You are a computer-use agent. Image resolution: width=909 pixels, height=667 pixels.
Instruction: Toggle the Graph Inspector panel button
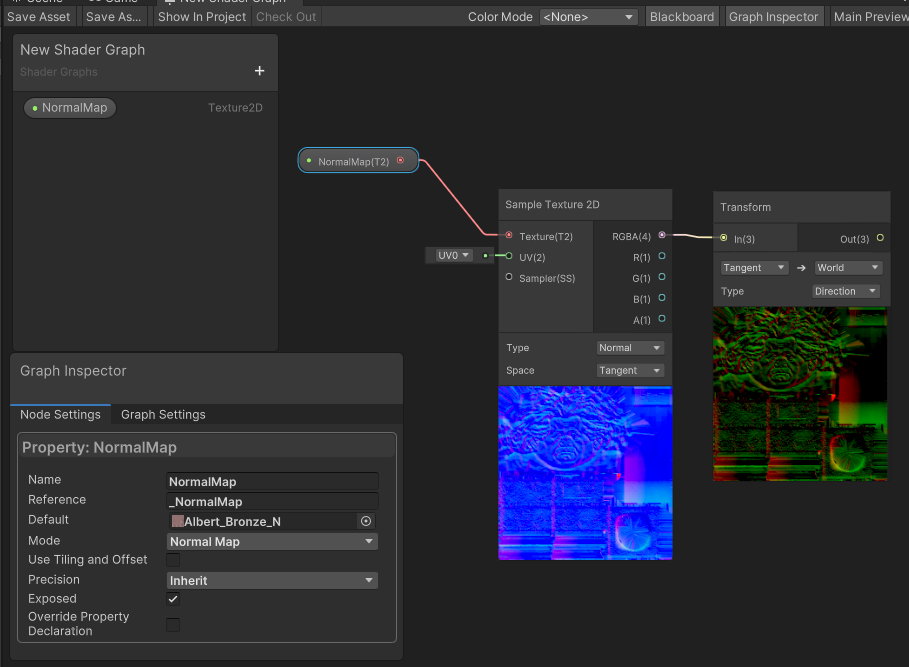point(773,17)
